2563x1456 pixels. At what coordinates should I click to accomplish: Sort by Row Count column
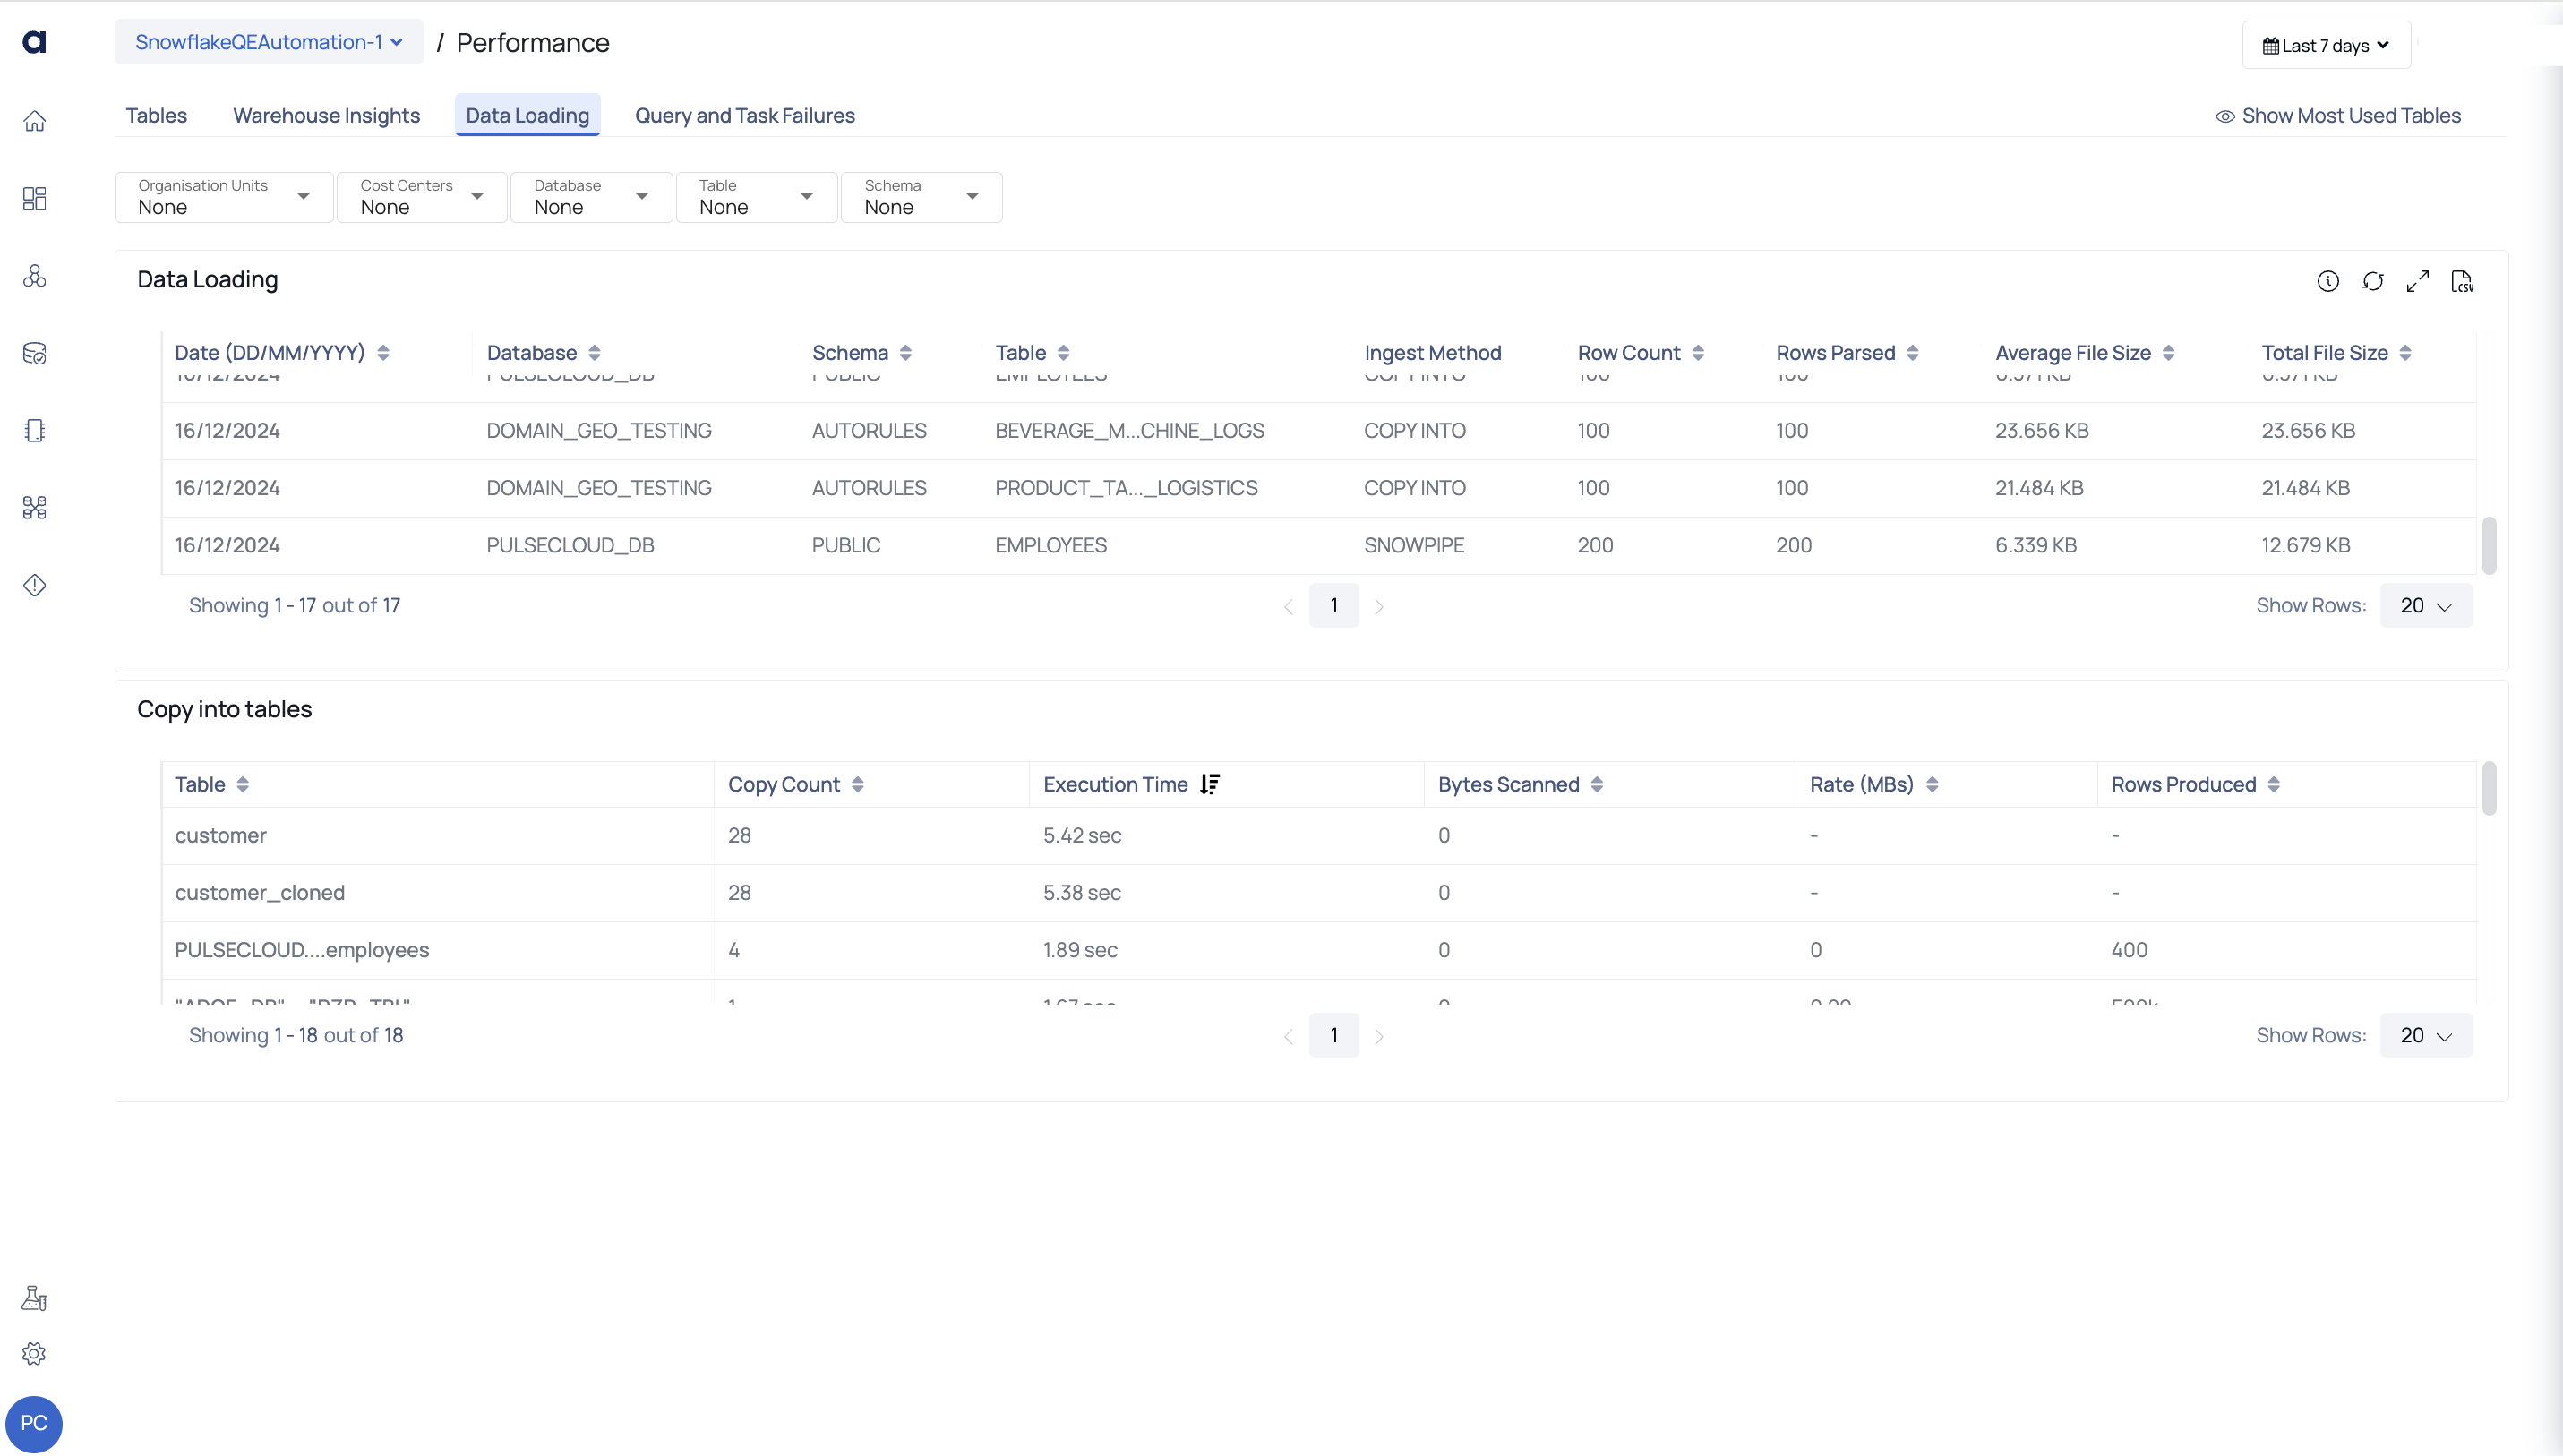pos(1698,353)
